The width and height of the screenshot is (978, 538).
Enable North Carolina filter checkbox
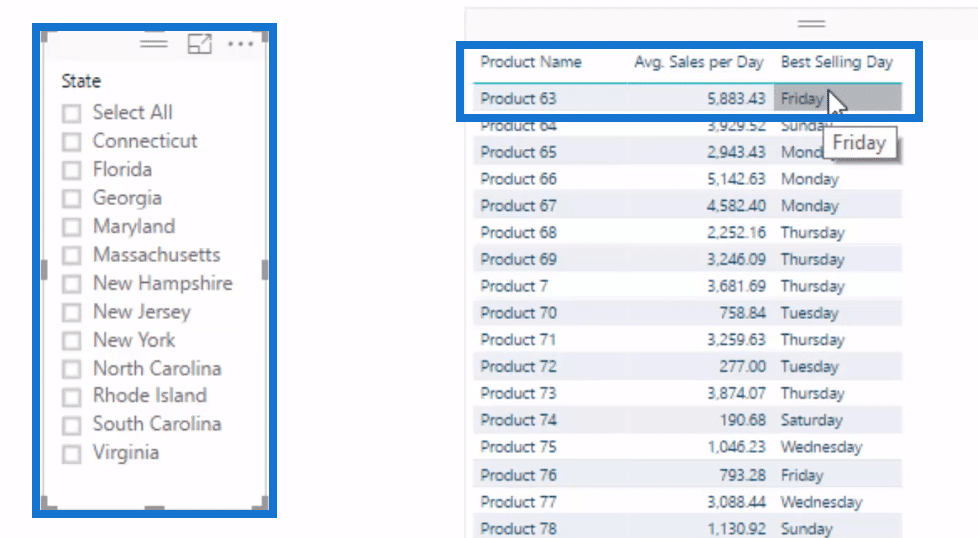tap(72, 369)
